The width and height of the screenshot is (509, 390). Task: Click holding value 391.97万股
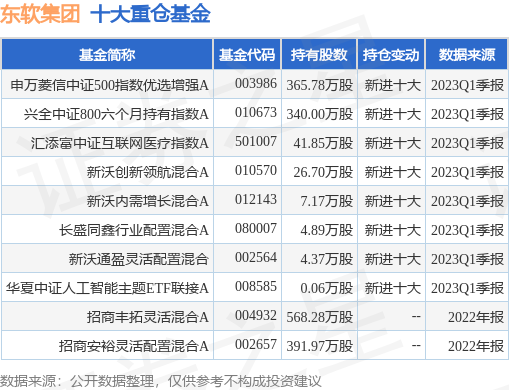pos(320,346)
